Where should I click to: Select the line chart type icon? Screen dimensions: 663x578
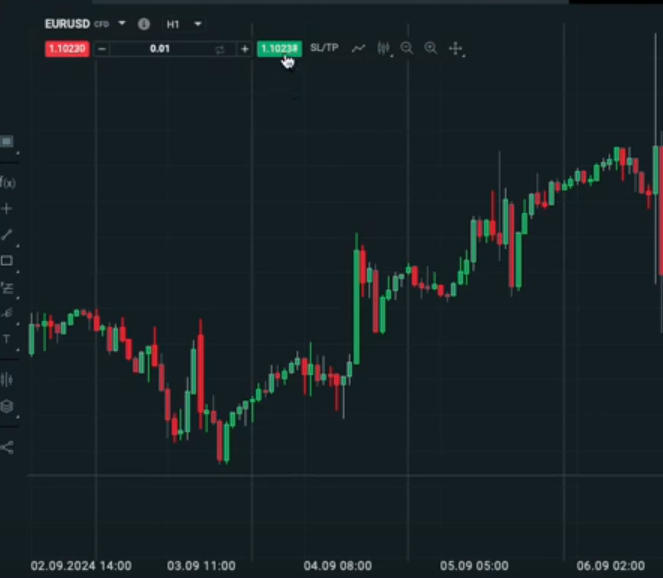(x=358, y=48)
